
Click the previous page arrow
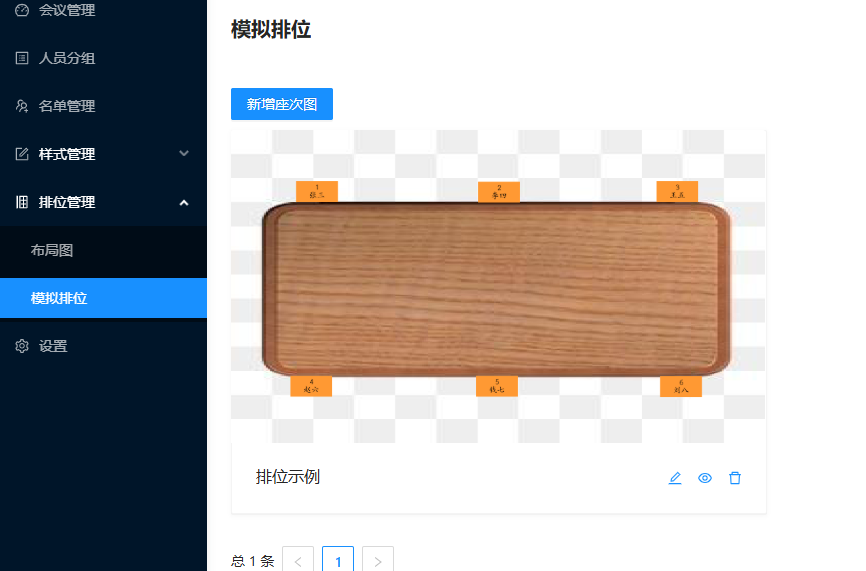298,561
